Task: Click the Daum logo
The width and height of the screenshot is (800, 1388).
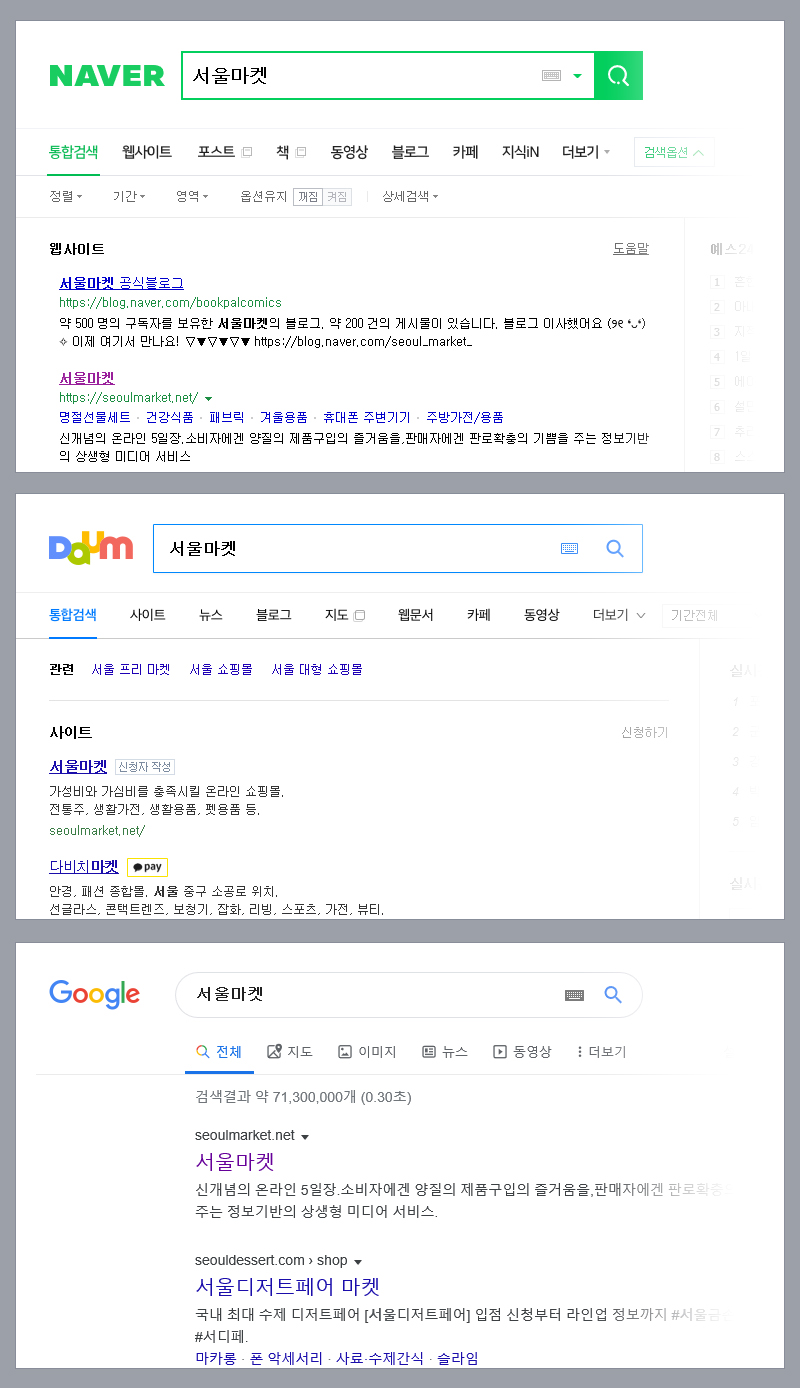Action: coord(91,548)
